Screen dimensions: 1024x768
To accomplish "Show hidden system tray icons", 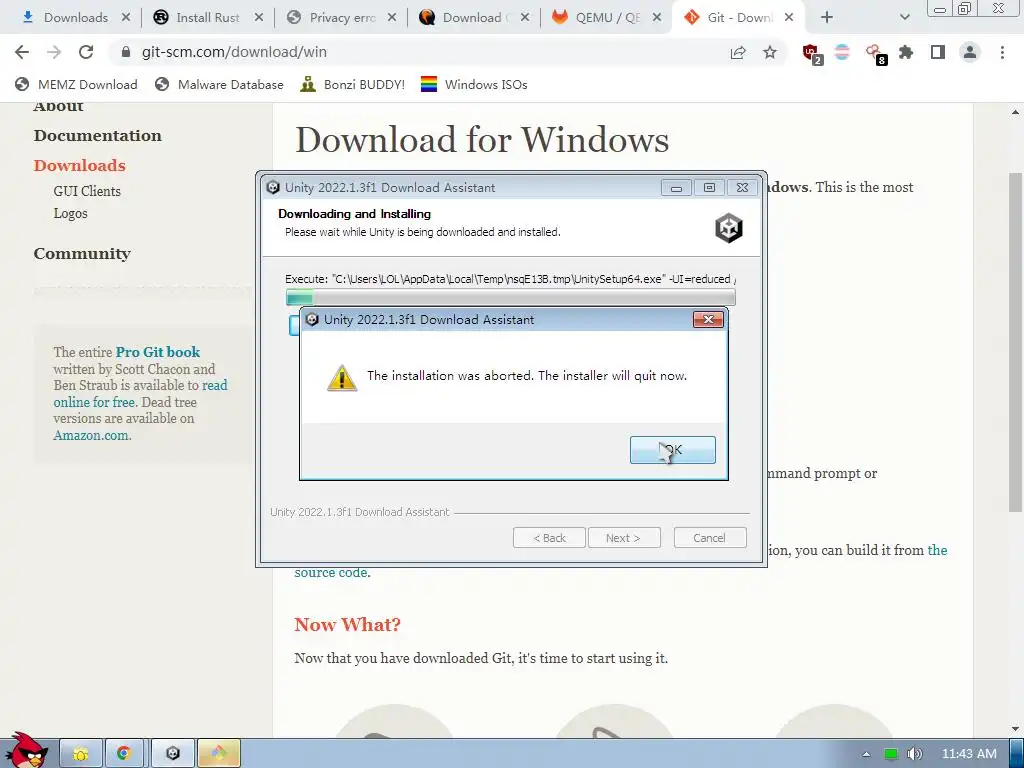I will [866, 754].
